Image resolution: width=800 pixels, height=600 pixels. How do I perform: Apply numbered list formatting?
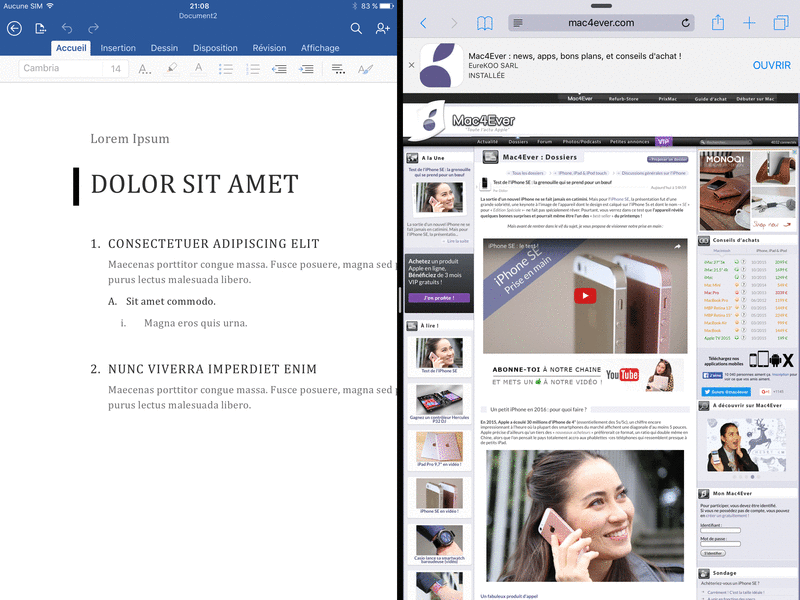pyautogui.click(x=253, y=69)
